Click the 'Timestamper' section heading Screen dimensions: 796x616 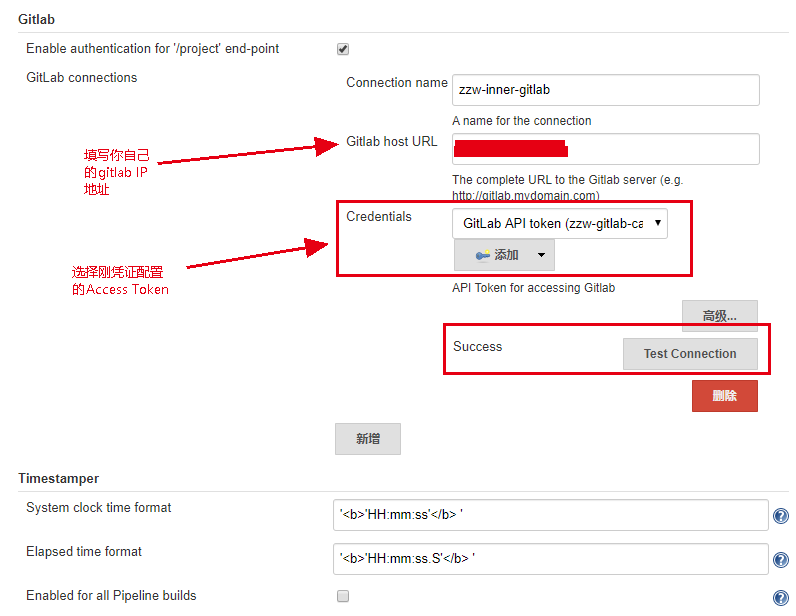(58, 478)
